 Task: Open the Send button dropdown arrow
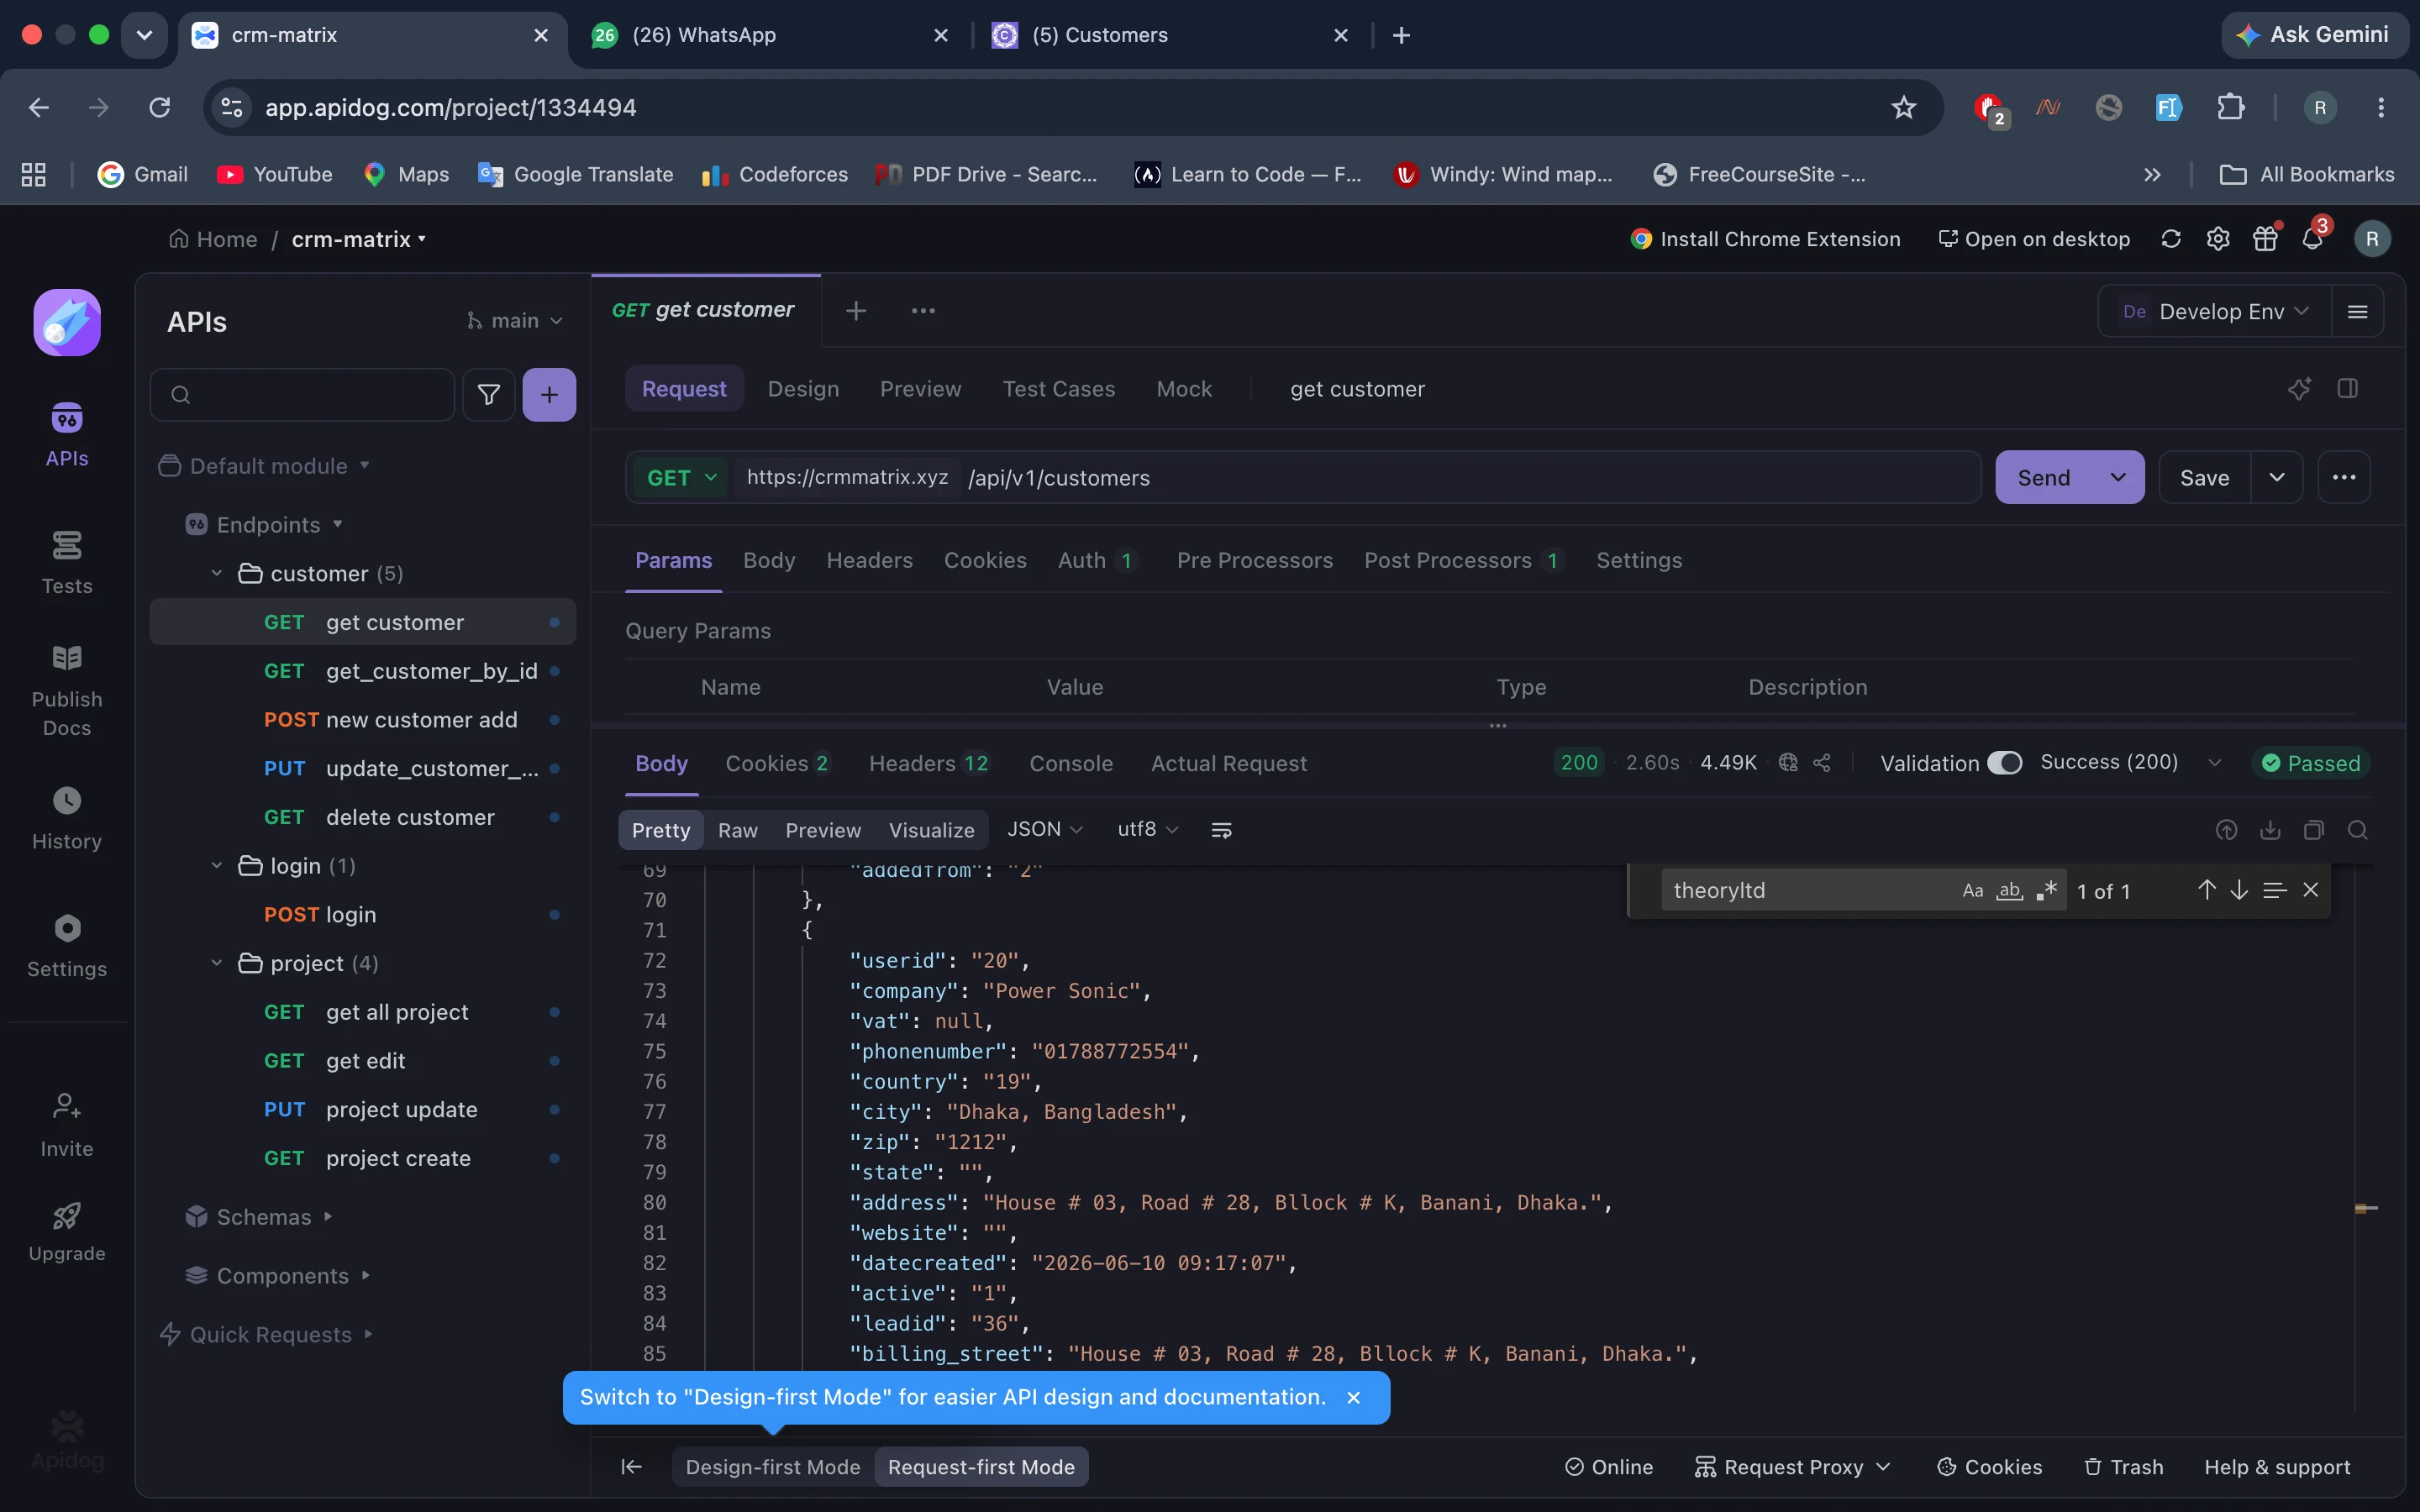[x=2118, y=478]
